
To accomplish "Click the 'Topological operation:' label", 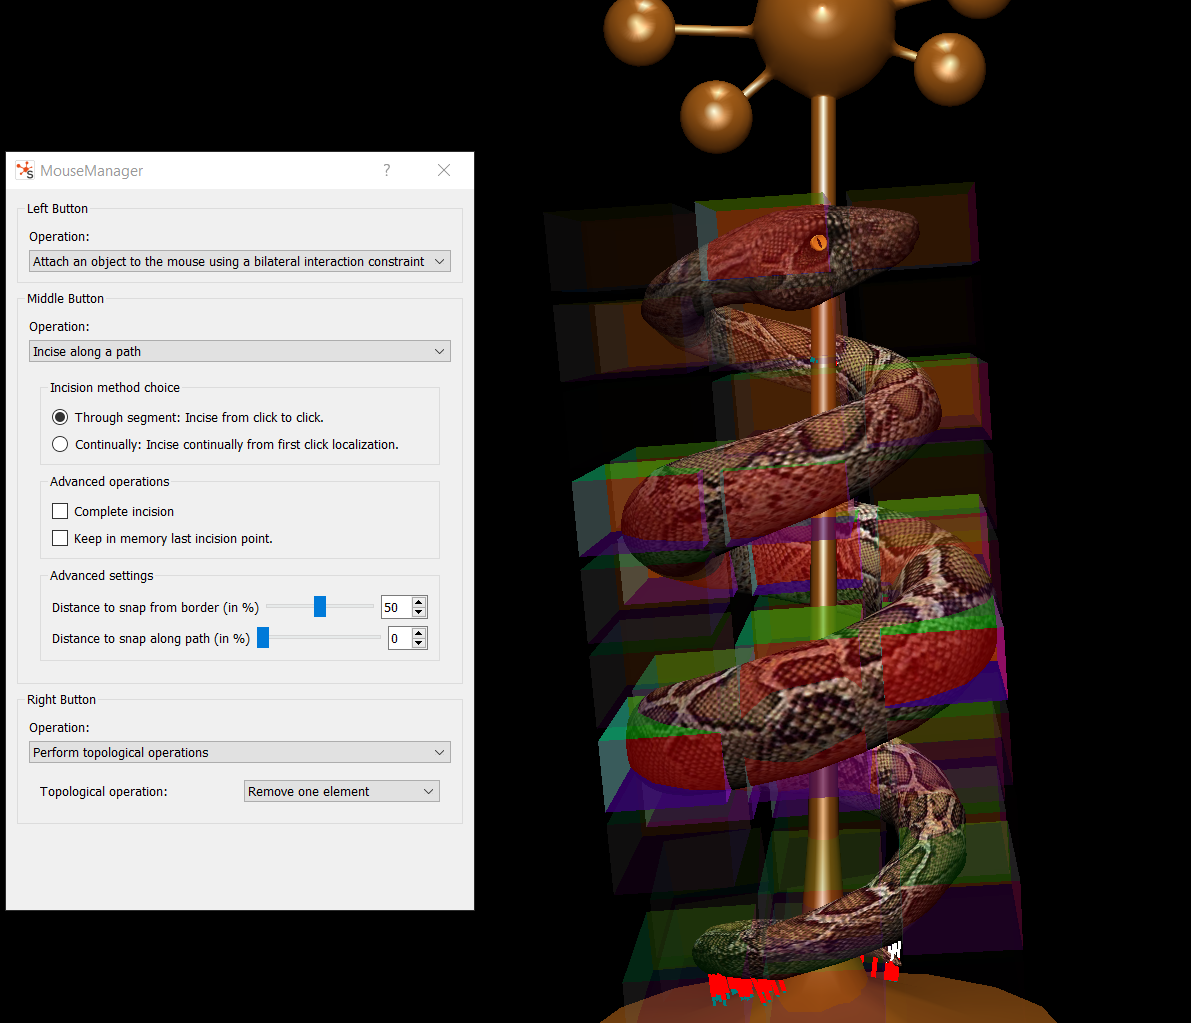I will click(104, 791).
